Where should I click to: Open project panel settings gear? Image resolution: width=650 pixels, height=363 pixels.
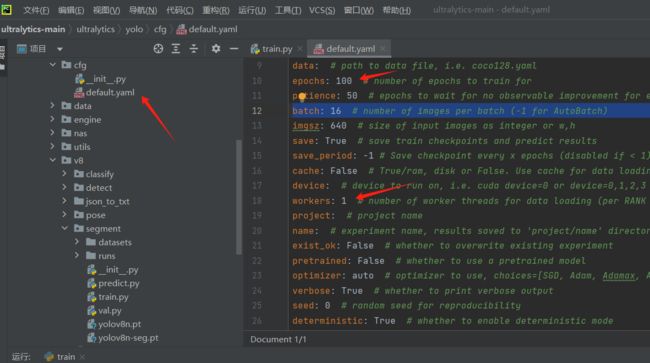216,49
